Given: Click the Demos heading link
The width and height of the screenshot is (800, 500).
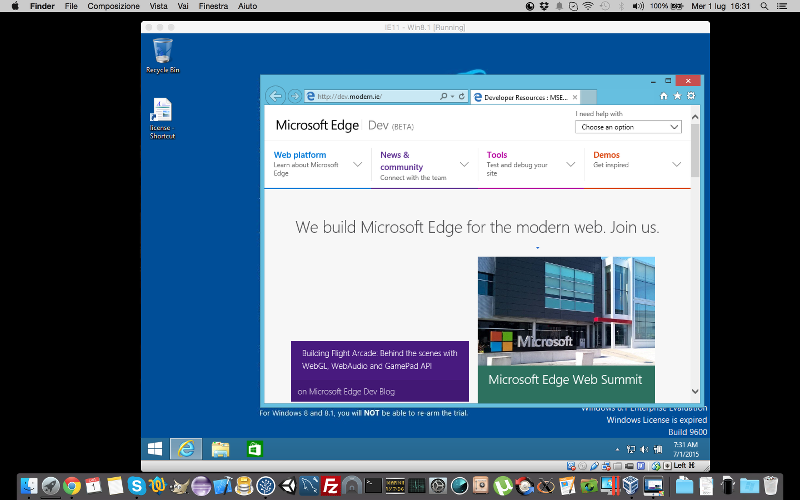Looking at the screenshot, I should click(606, 155).
